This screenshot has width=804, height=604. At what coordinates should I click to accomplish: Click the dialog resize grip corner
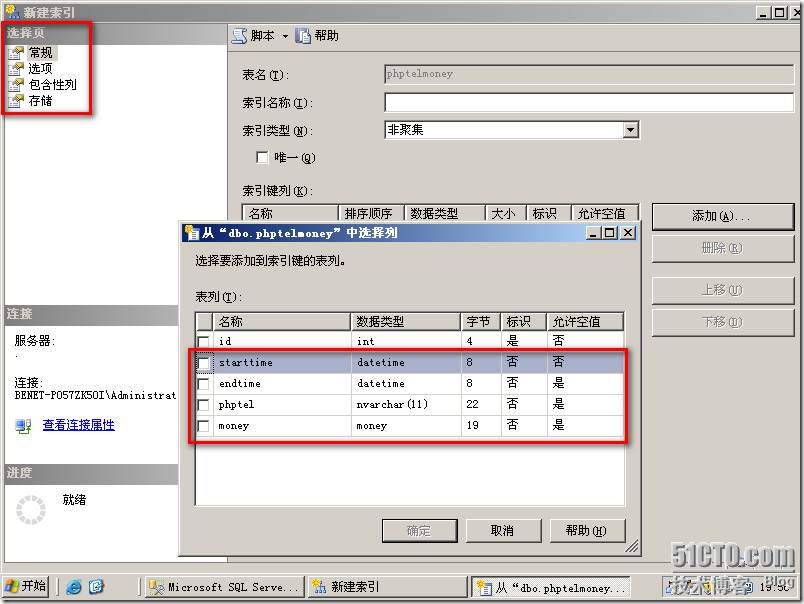pyautogui.click(x=632, y=547)
